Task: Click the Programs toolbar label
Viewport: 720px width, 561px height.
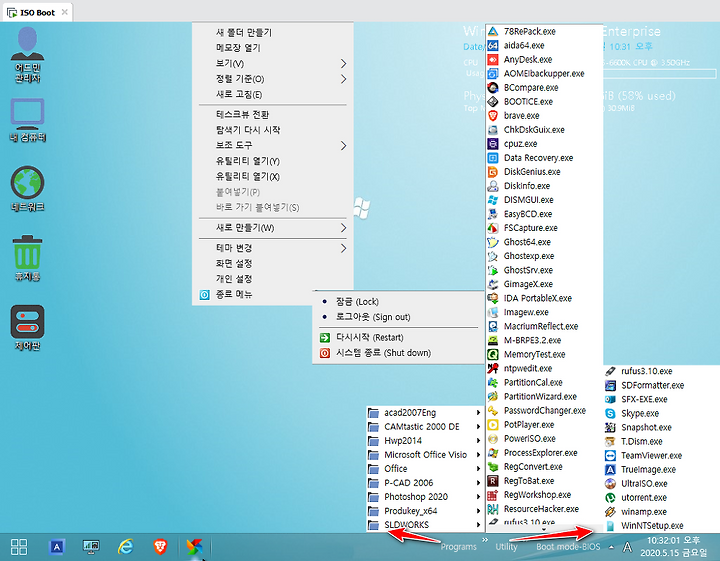Action: pos(458,547)
